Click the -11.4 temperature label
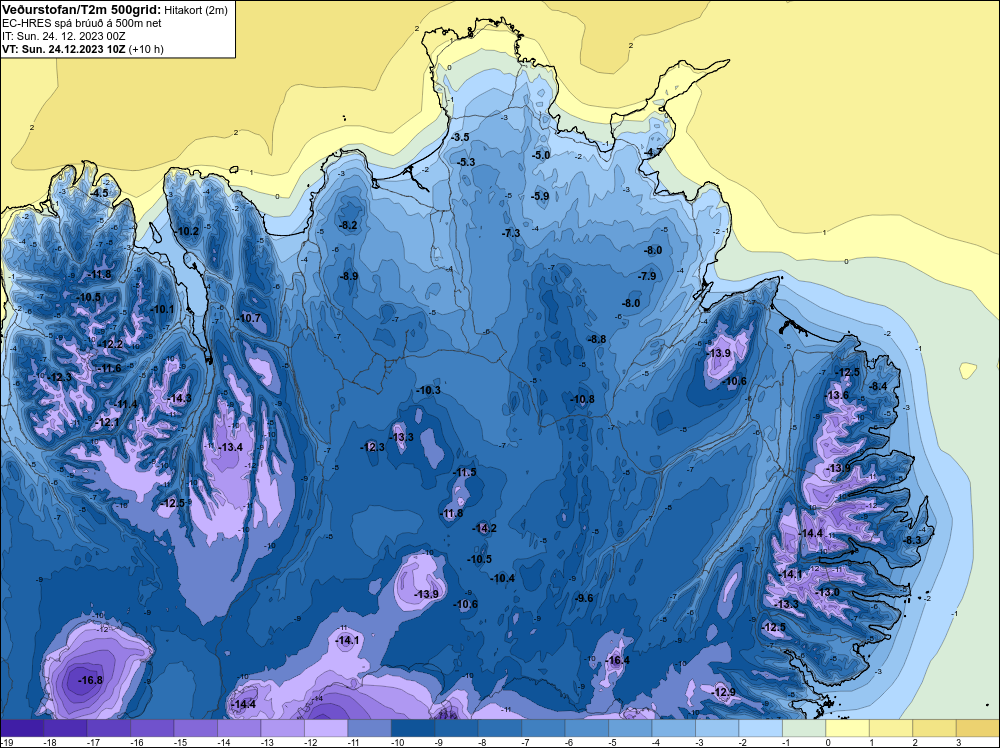Image resolution: width=1000 pixels, height=748 pixels. pyautogui.click(x=125, y=404)
